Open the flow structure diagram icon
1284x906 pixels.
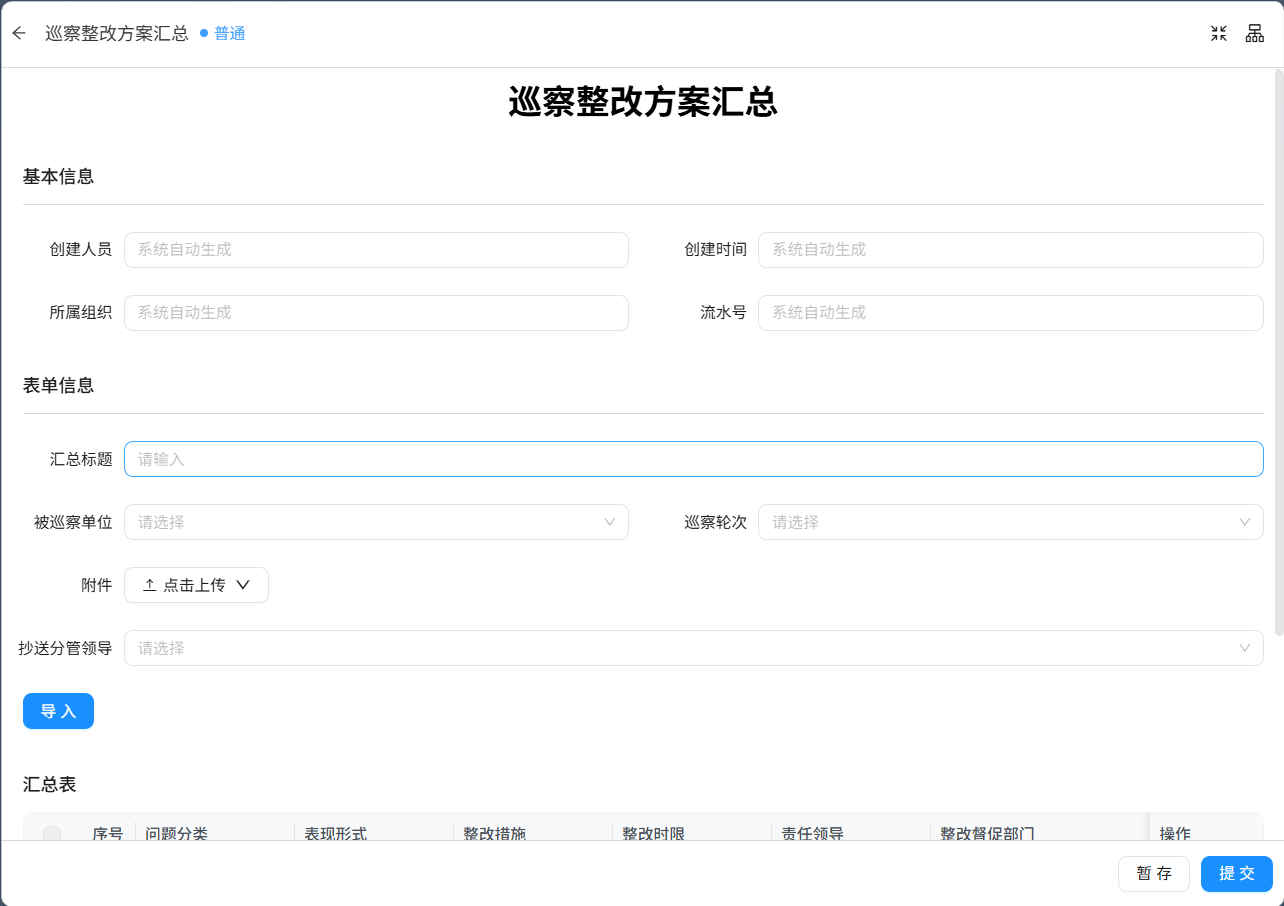(x=1254, y=33)
